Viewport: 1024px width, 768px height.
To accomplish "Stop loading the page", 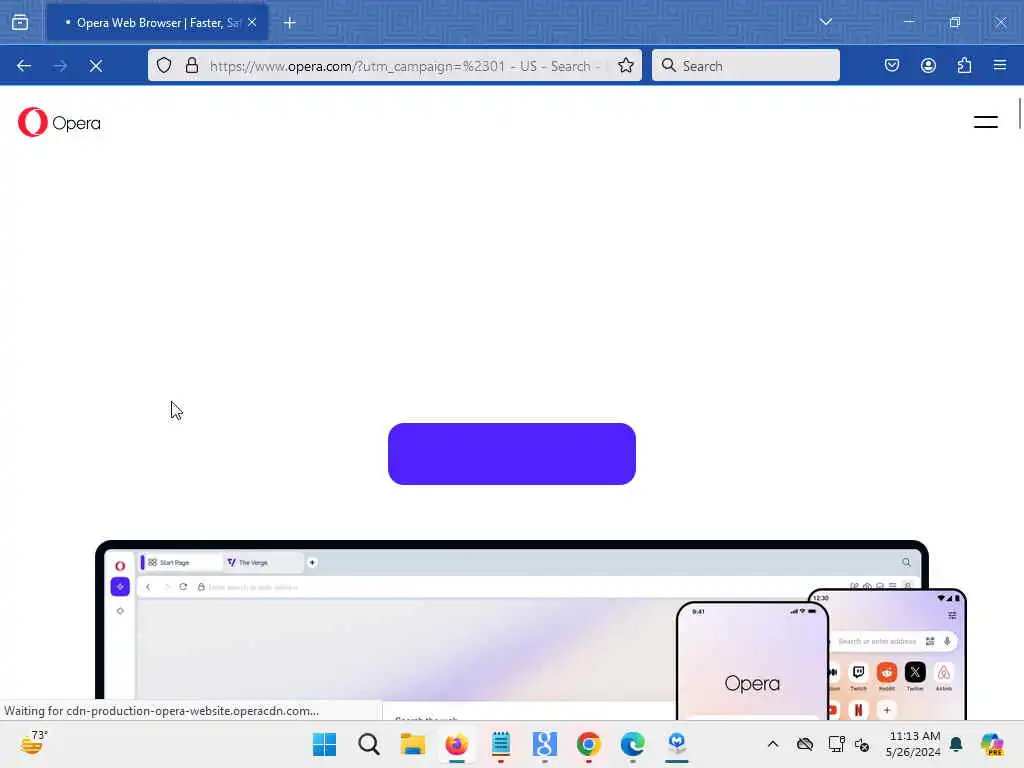I will pyautogui.click(x=96, y=66).
